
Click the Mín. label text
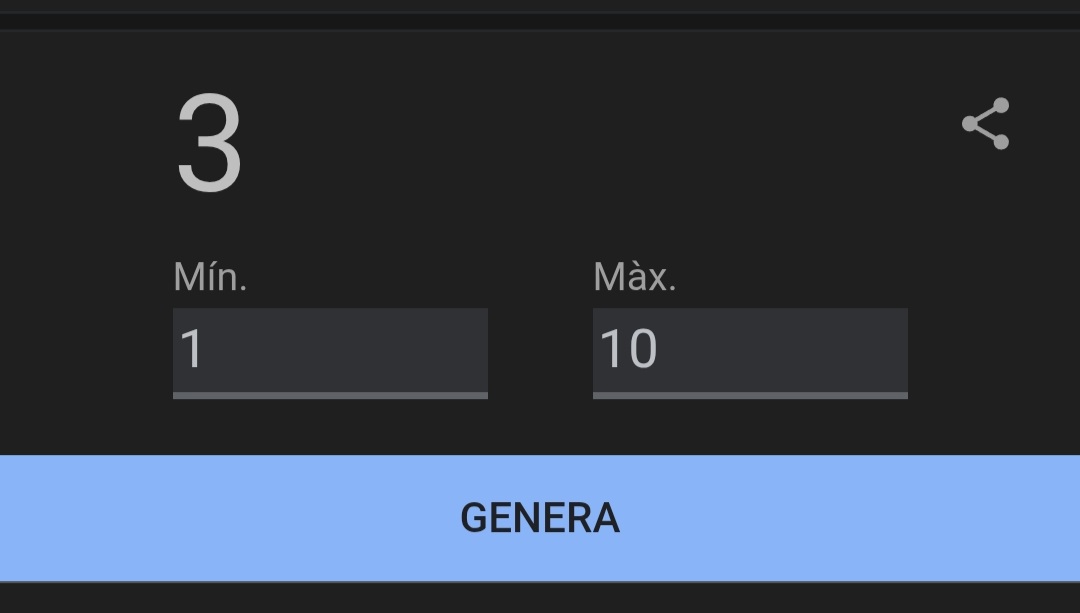pyautogui.click(x=210, y=277)
